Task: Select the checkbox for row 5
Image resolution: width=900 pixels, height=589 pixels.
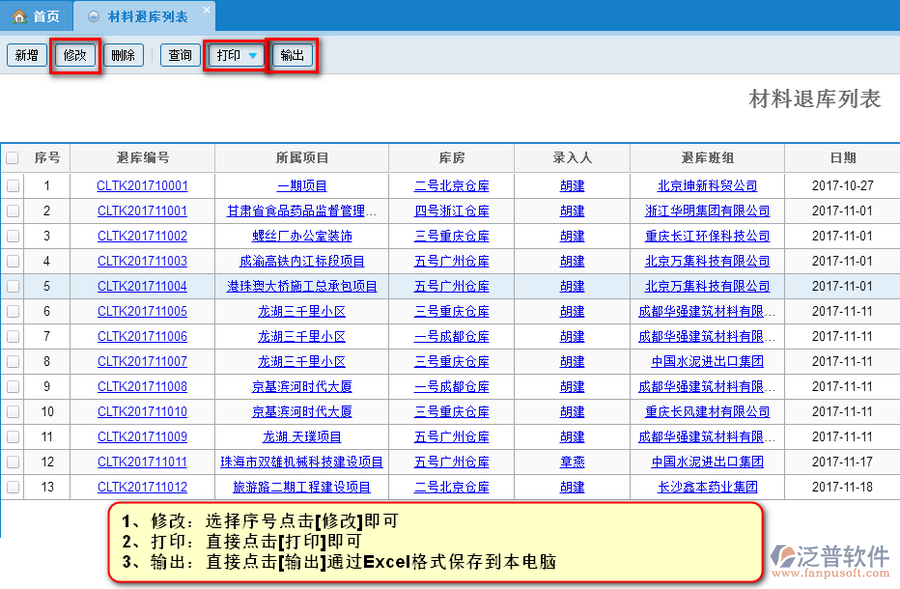Action: click(x=12, y=286)
